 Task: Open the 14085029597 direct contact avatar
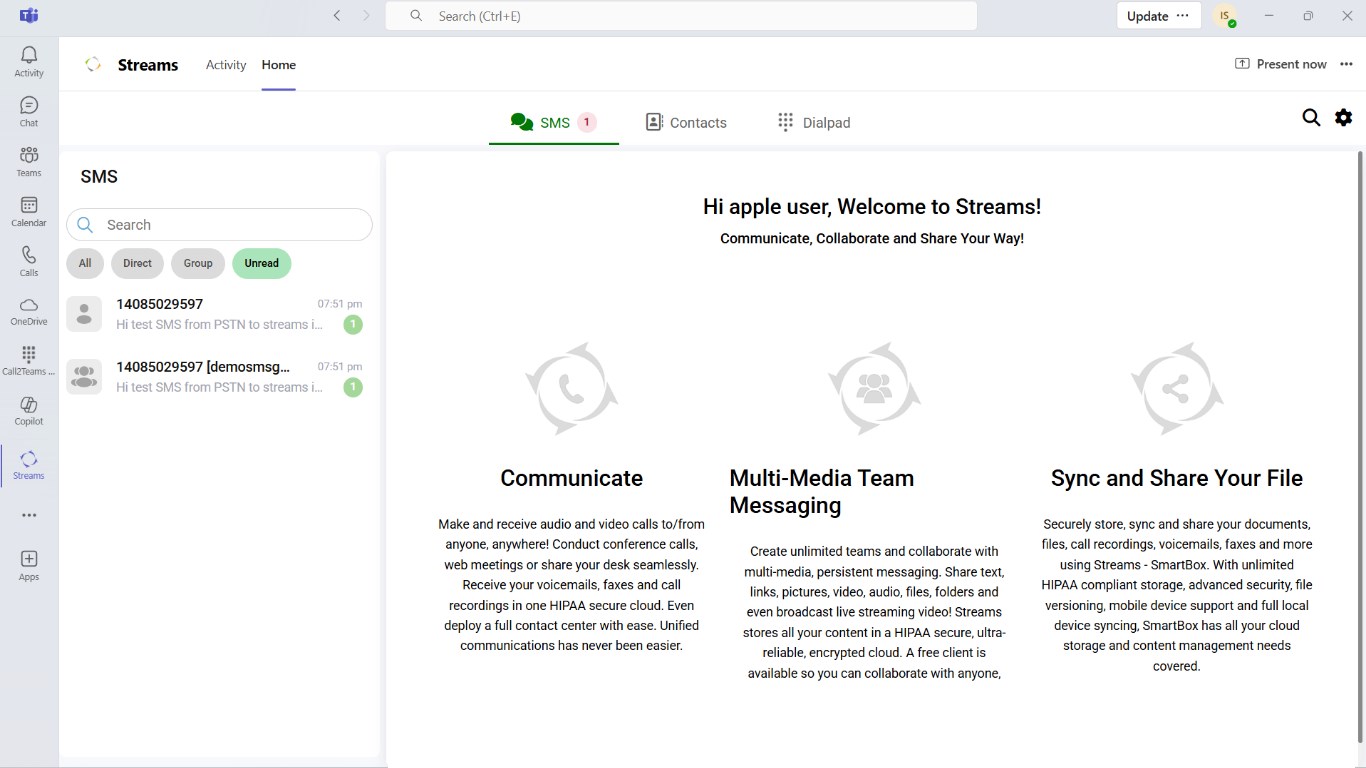tap(84, 314)
